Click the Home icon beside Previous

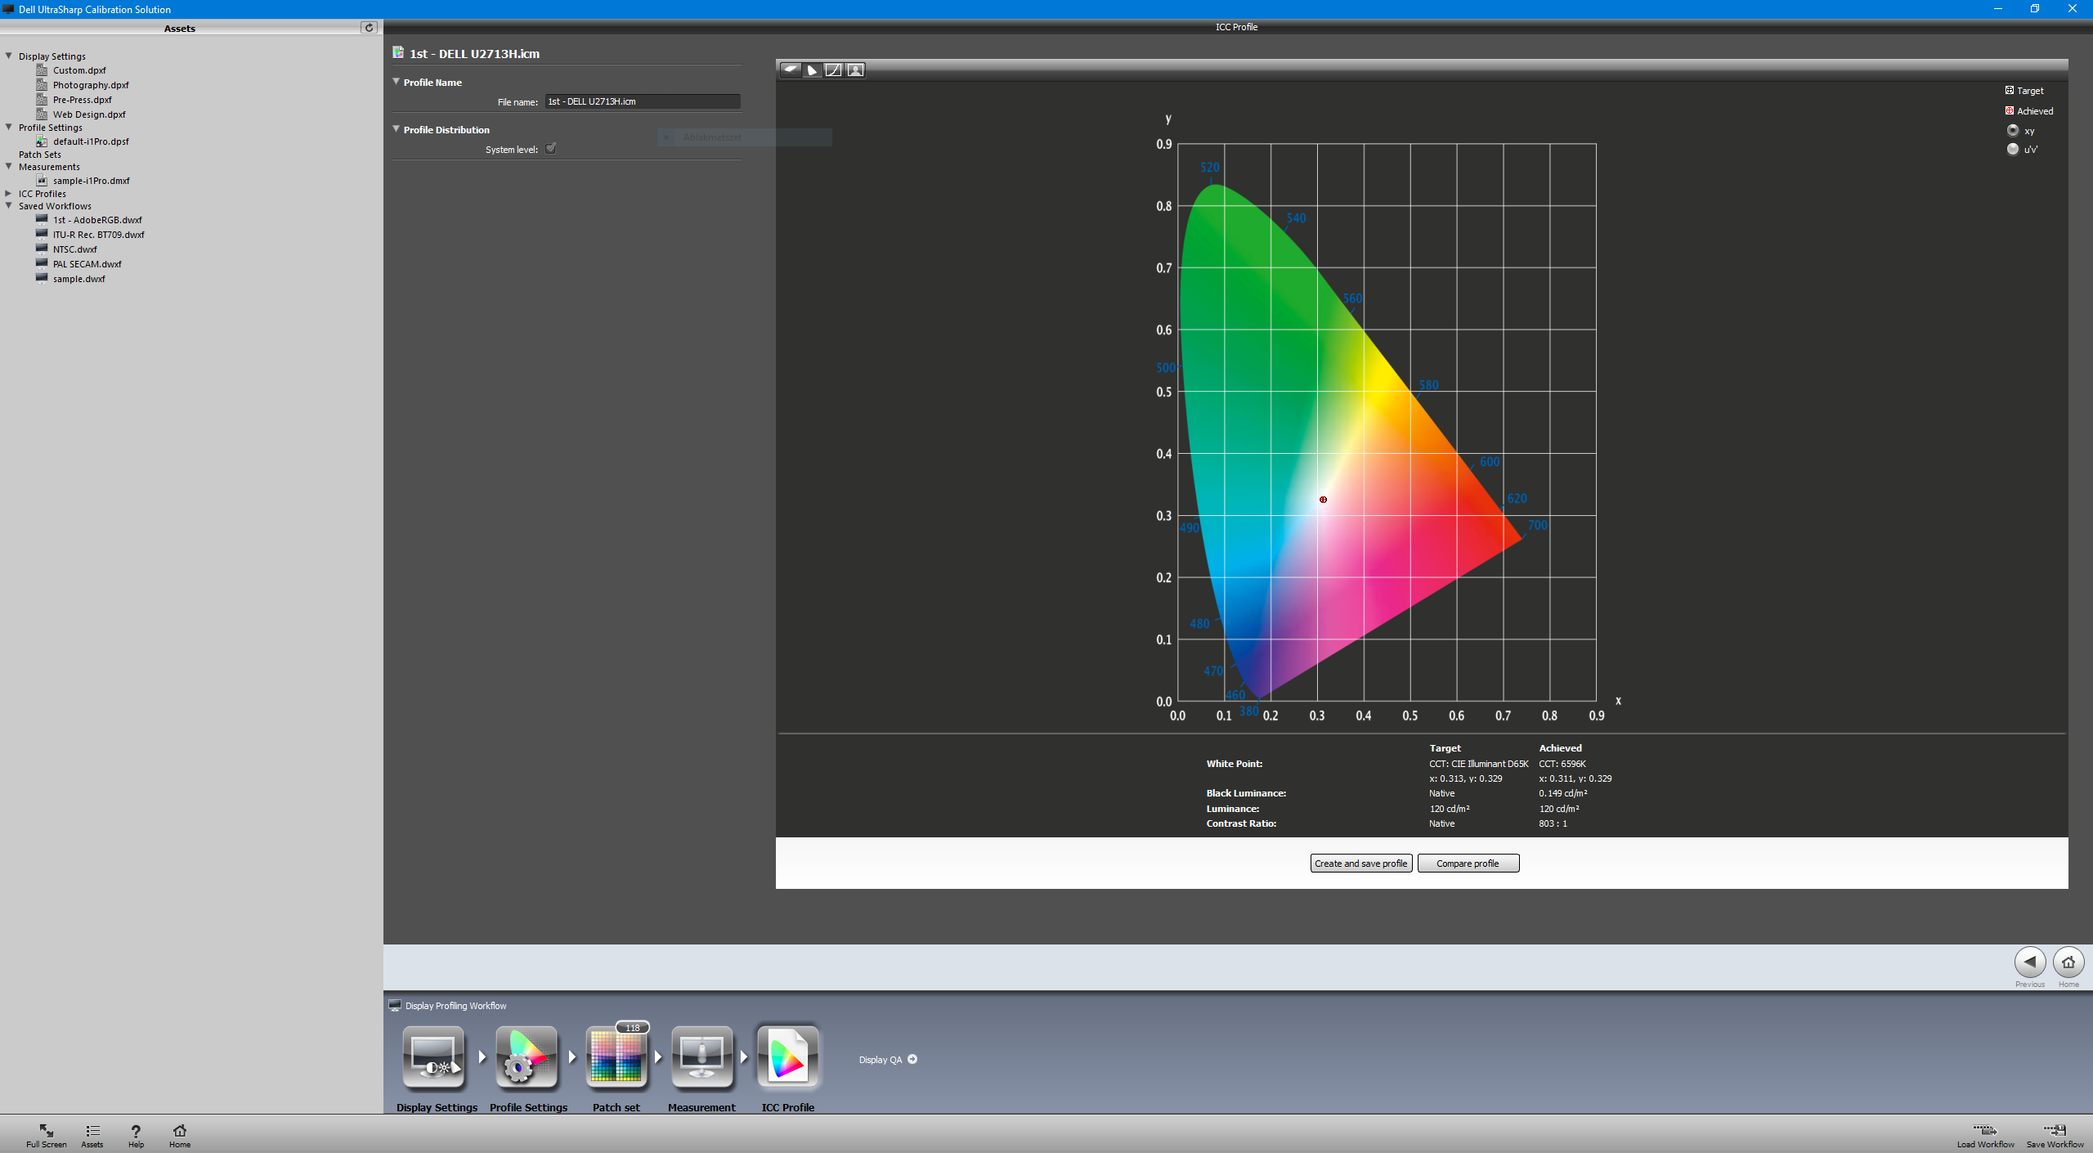coord(2068,962)
